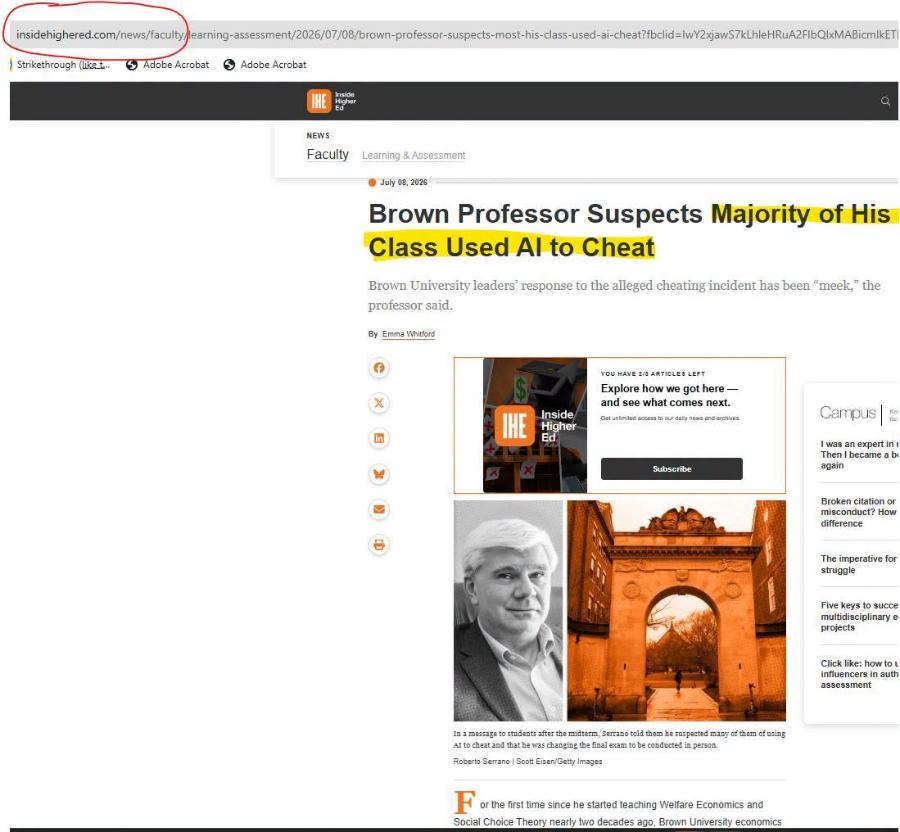Share article on Bluesky butterfly icon
This screenshot has width=900, height=832.
pyautogui.click(x=379, y=474)
